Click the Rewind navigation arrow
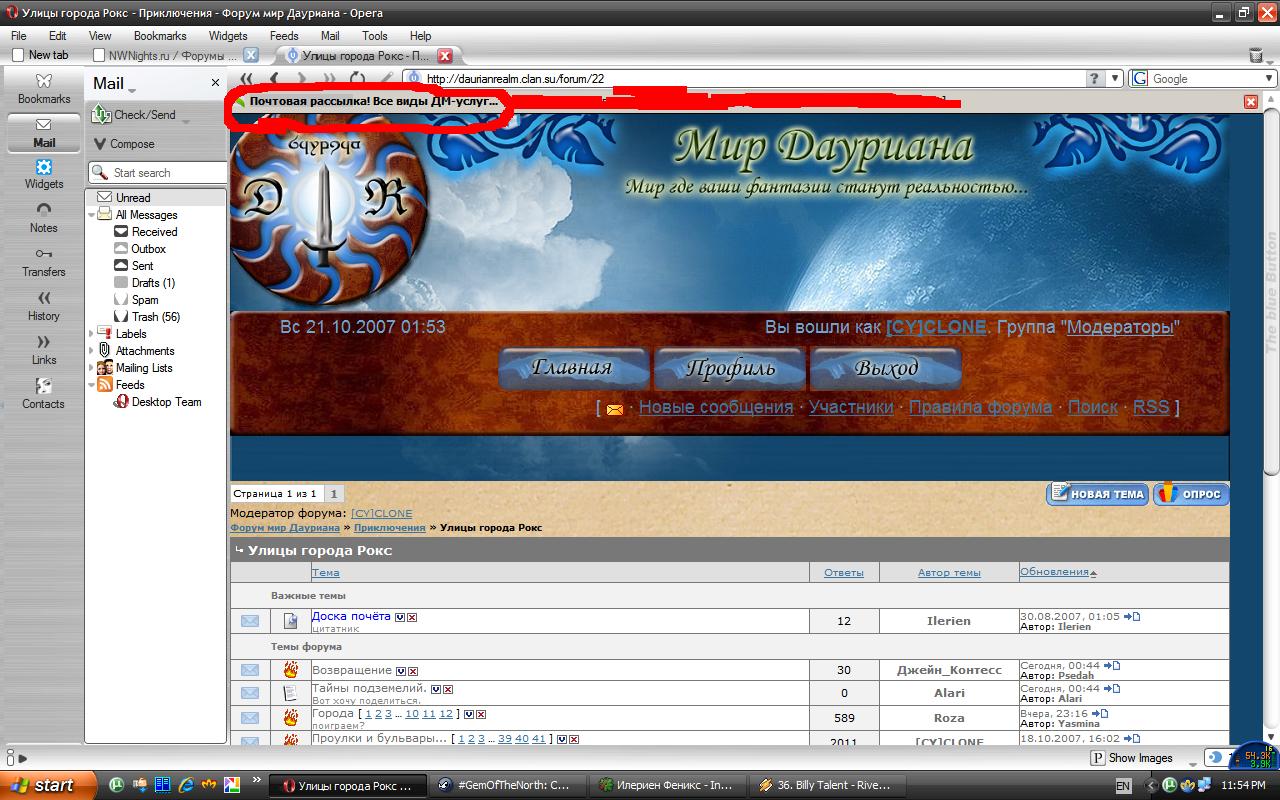The width and height of the screenshot is (1280, 800). [x=246, y=78]
